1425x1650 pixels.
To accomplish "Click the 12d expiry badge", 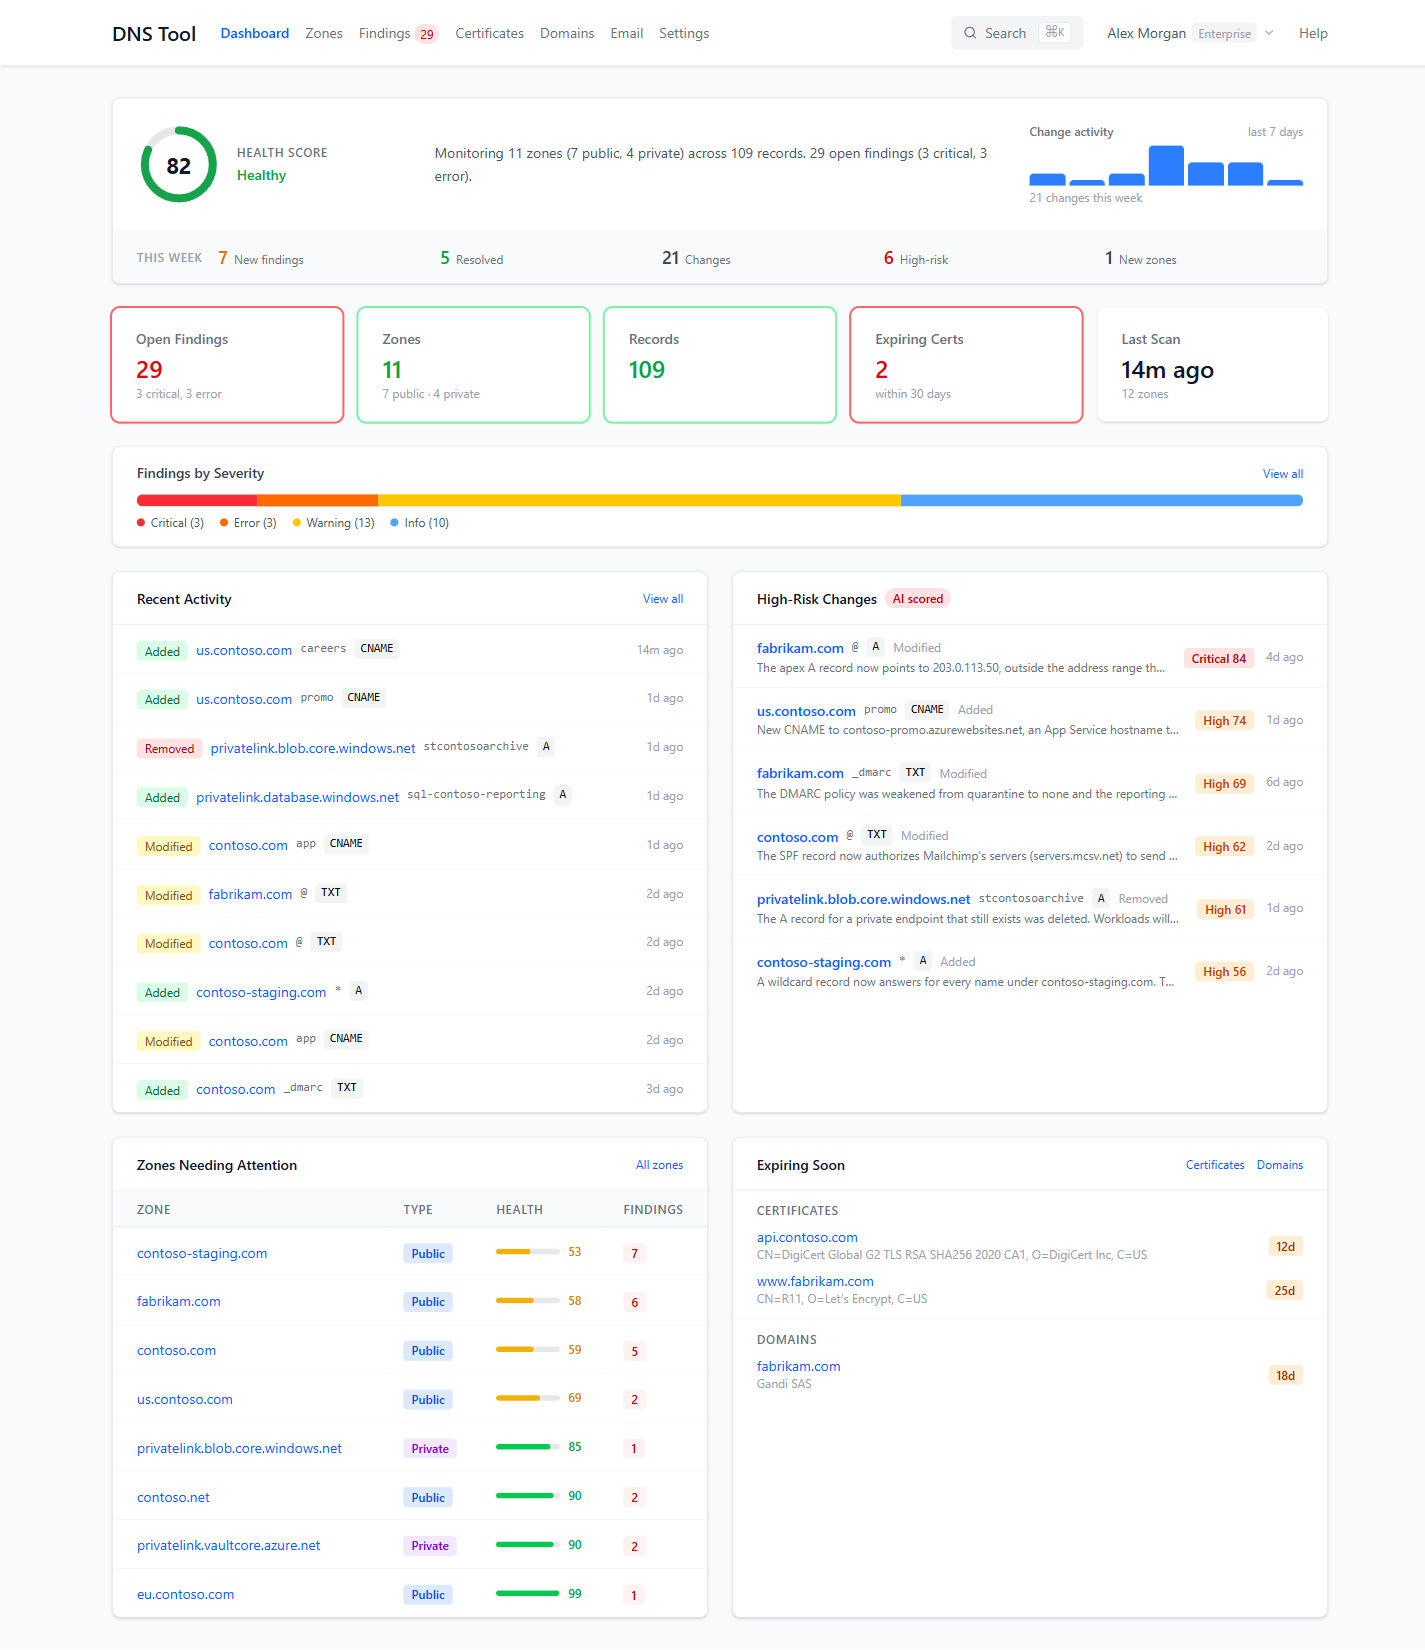I will [x=1285, y=1246].
